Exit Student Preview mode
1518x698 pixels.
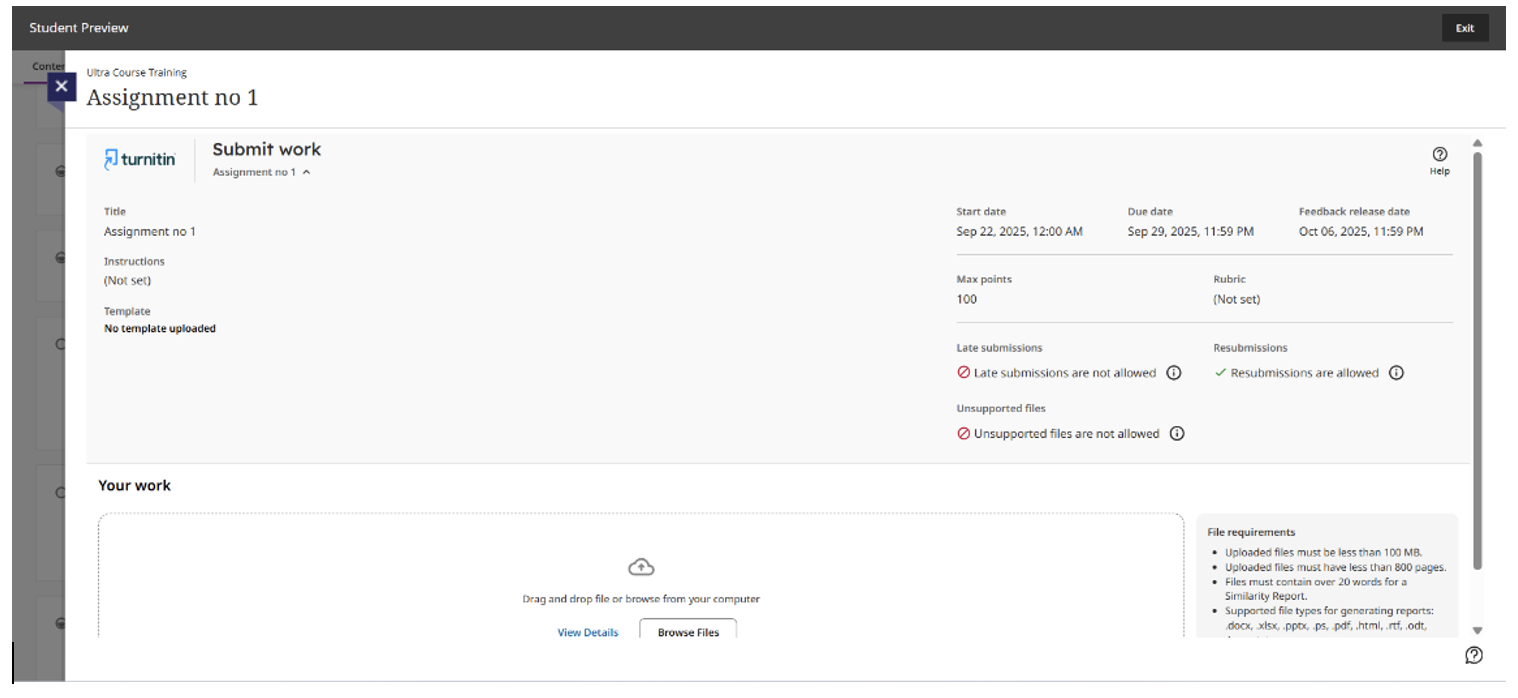pos(1465,28)
